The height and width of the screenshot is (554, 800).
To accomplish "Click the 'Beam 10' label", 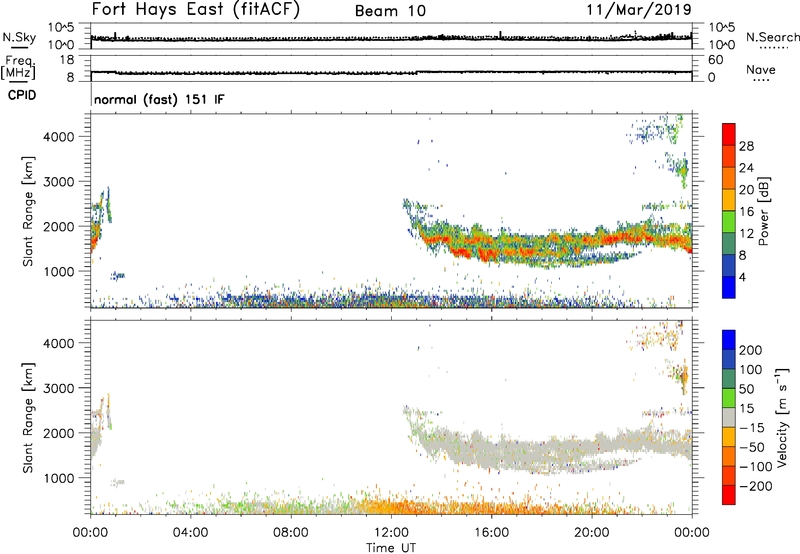I will click(390, 11).
